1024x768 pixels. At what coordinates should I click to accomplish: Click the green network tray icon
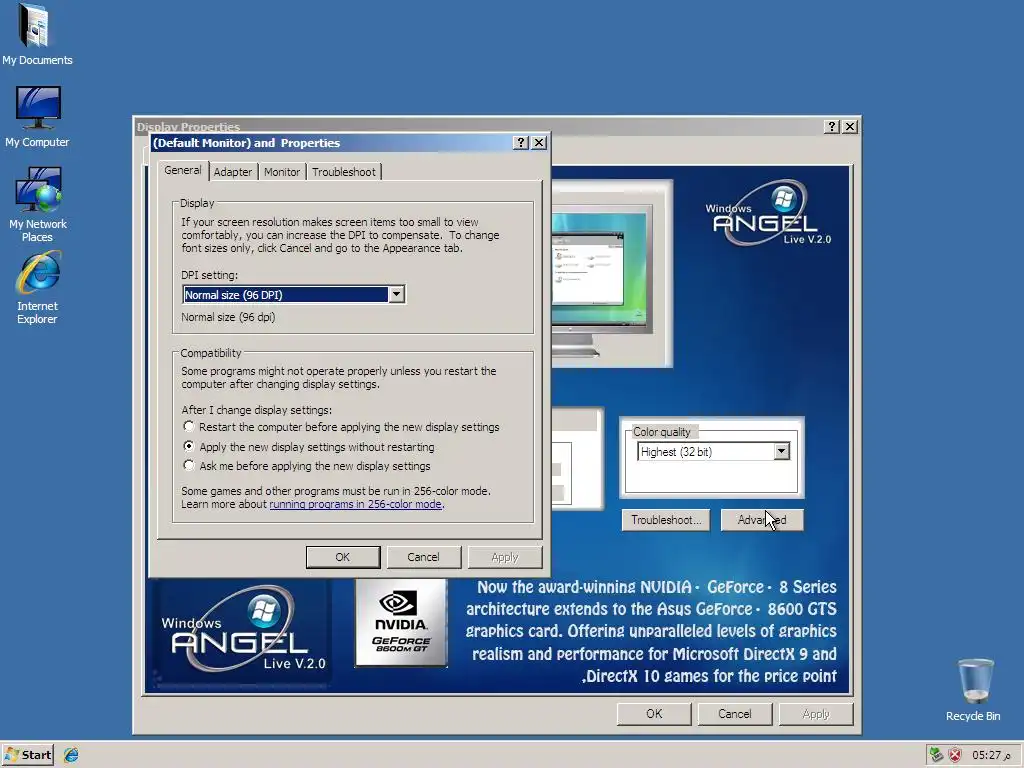pyautogui.click(x=936, y=755)
